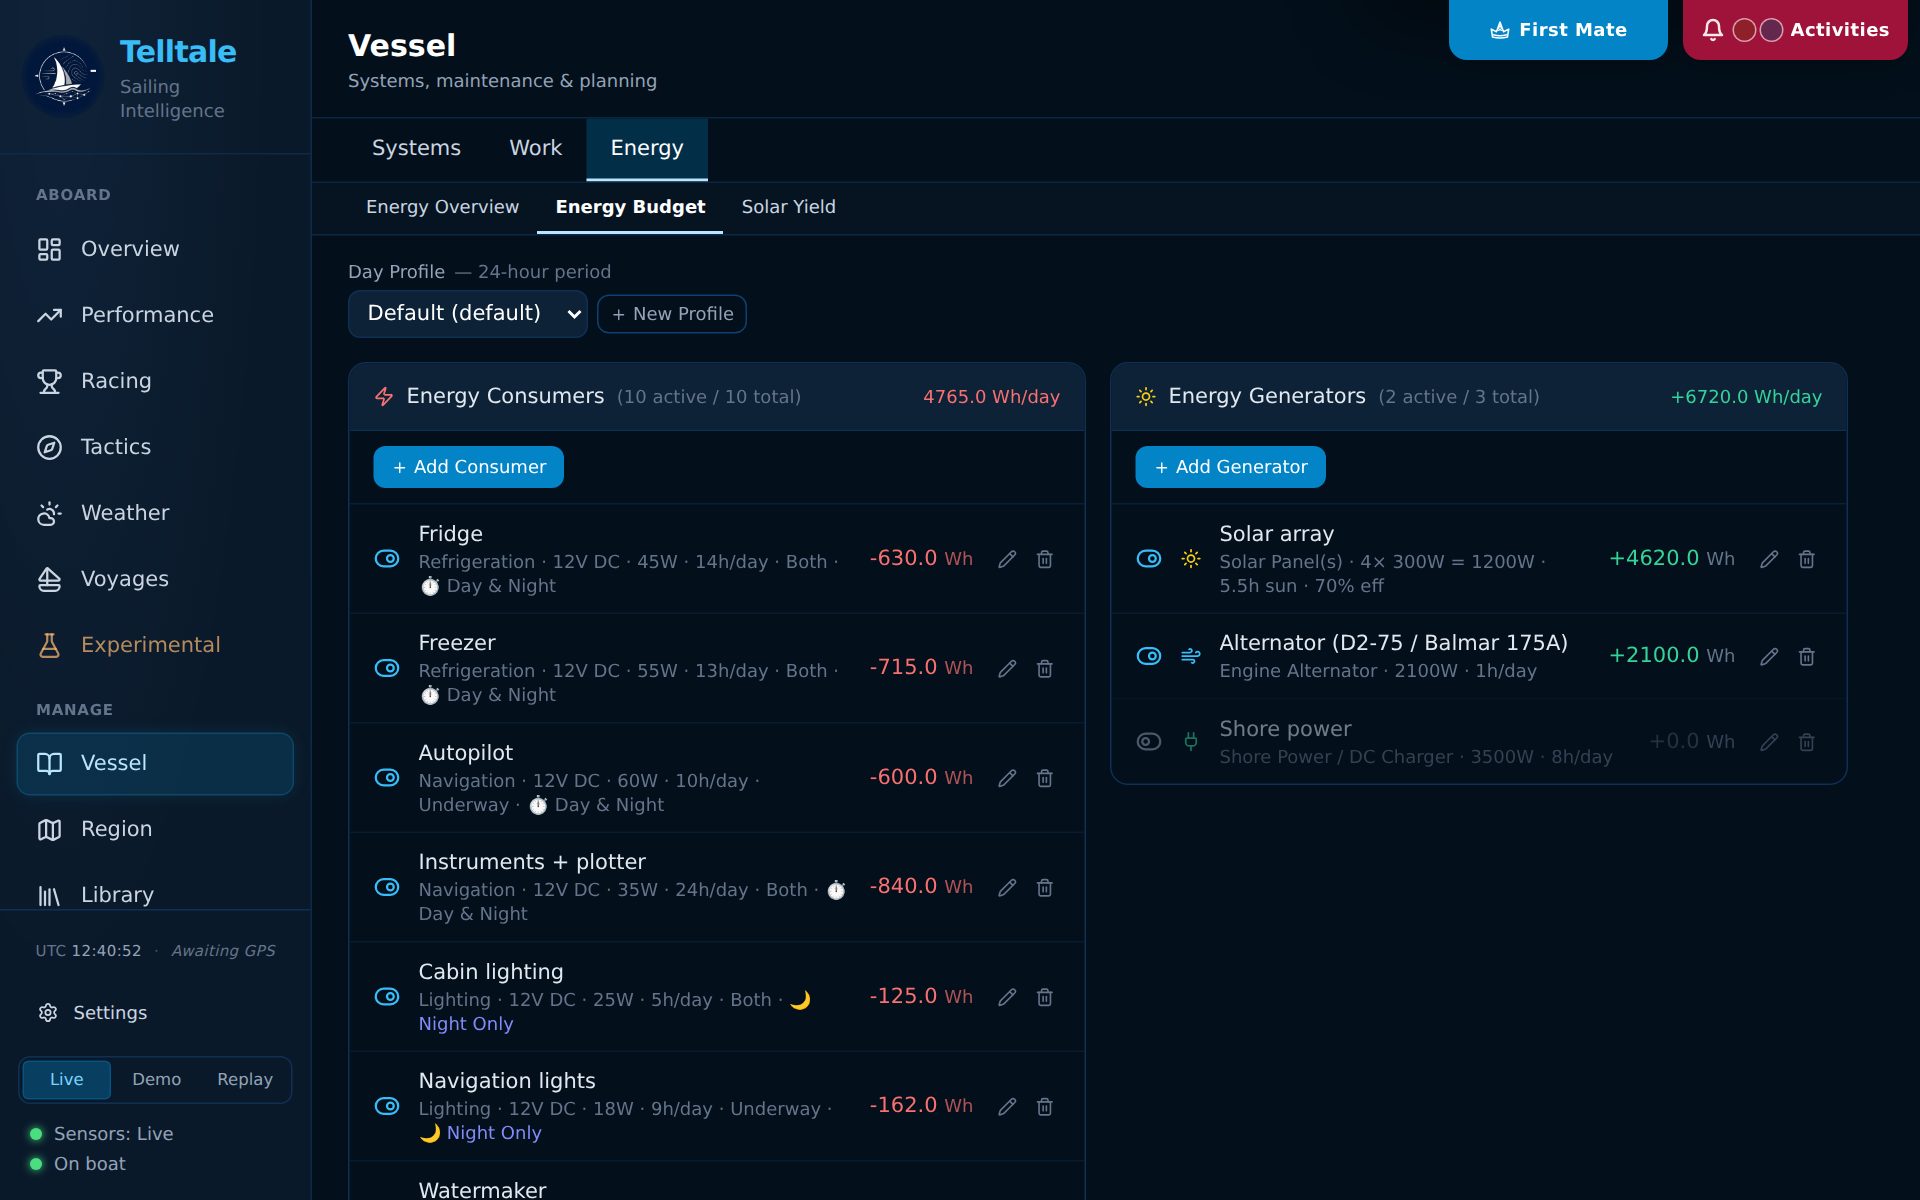Toggle the Autopilot active eye
Screen dimensions: 1920x1200
click(x=387, y=778)
